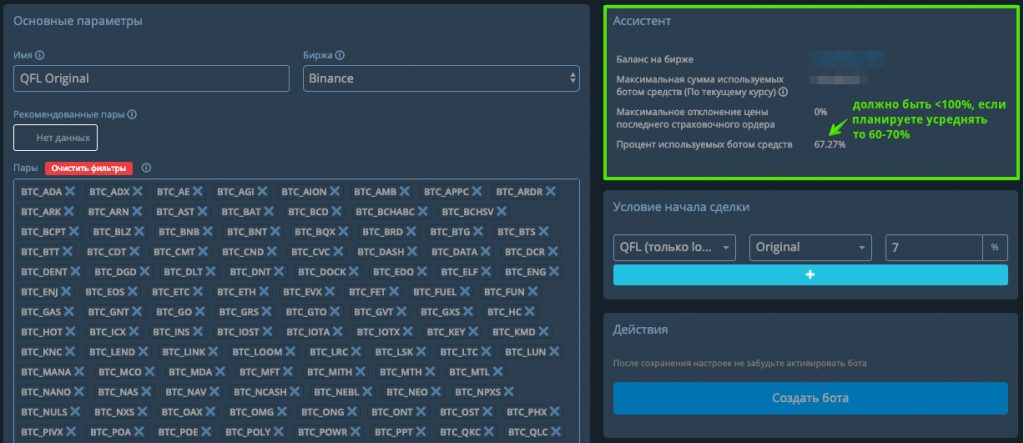Click the BTC_CVC pair label

coord(310,252)
